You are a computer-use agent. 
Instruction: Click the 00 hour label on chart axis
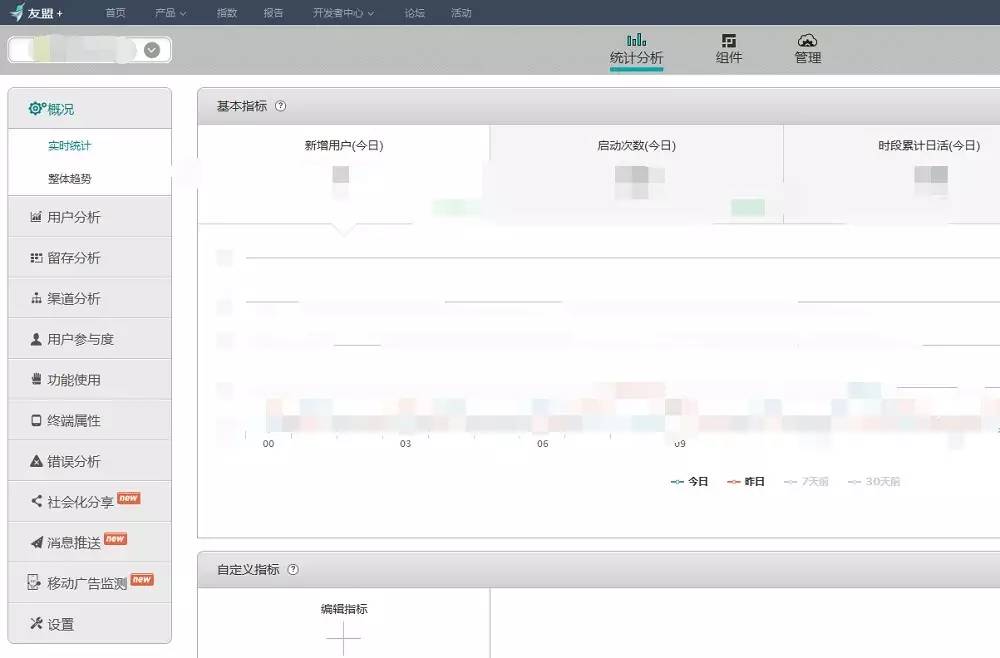[268, 443]
